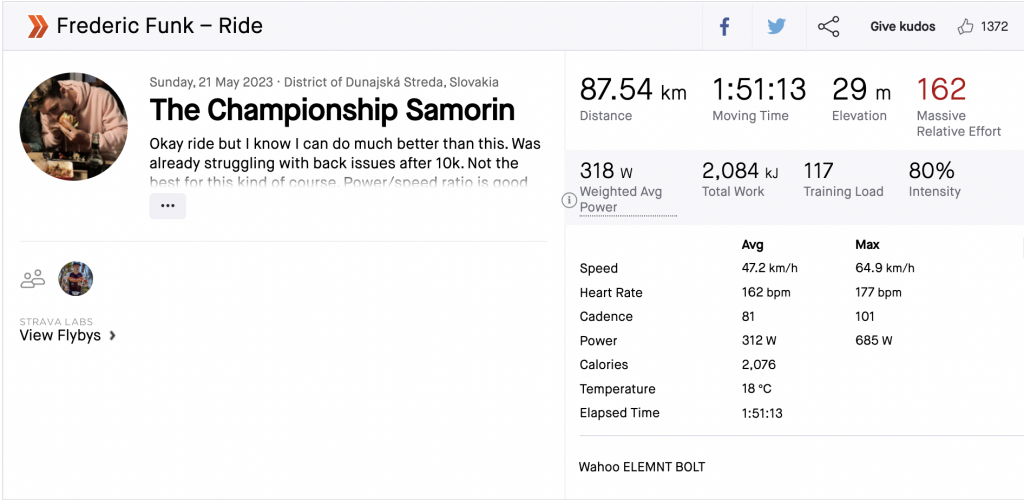Share the ride on Facebook
Image resolution: width=1024 pixels, height=500 pixels.
(x=725, y=27)
